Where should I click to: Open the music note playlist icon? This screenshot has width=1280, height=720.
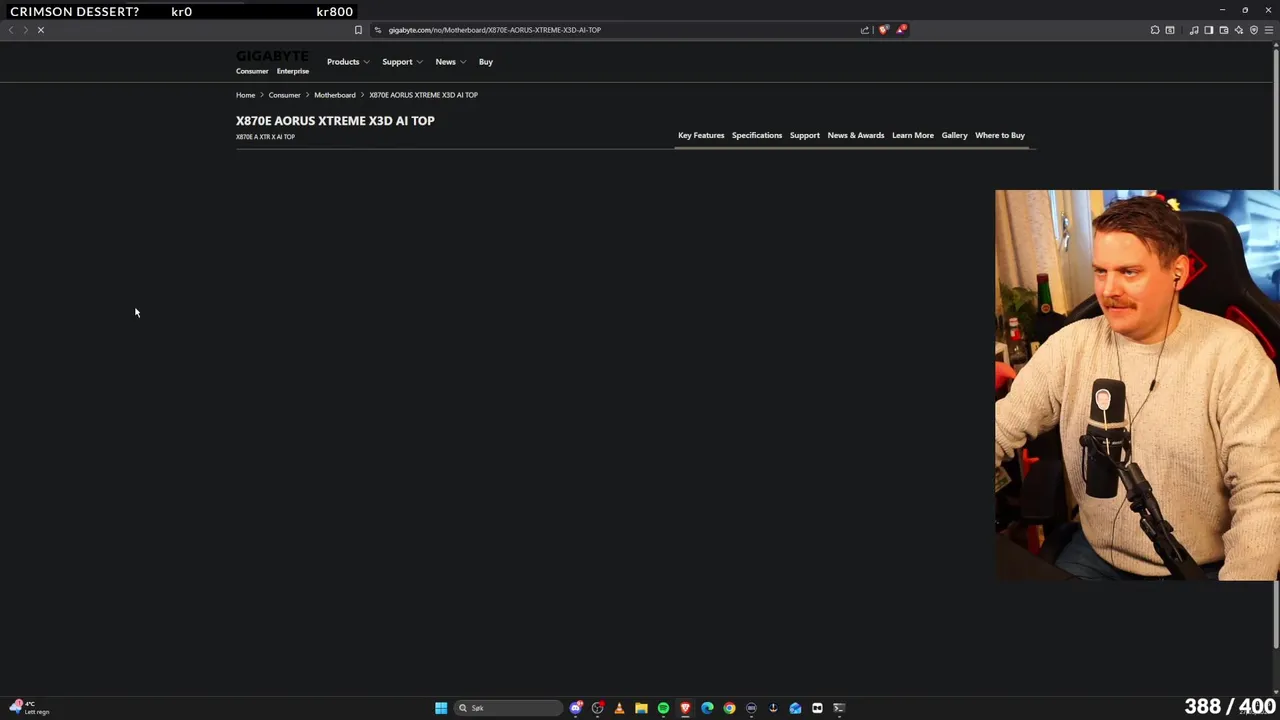pos(1194,30)
